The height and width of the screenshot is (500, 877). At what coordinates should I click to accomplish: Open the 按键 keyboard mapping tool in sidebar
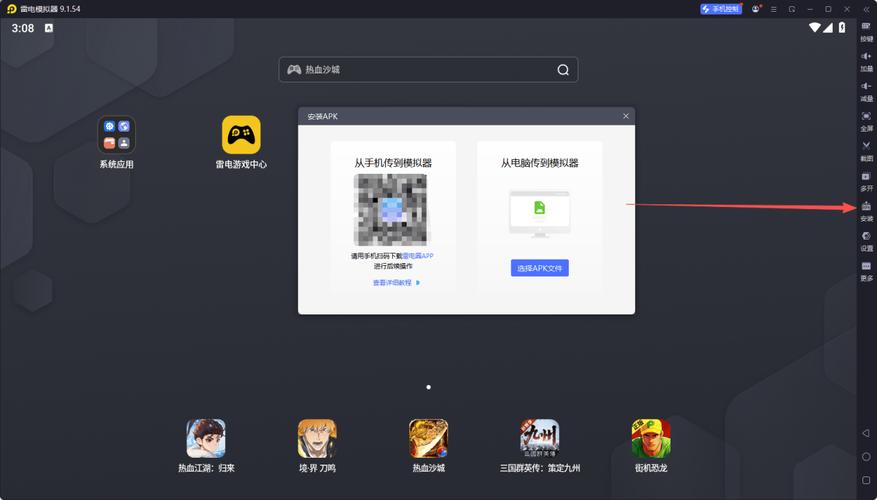point(866,30)
